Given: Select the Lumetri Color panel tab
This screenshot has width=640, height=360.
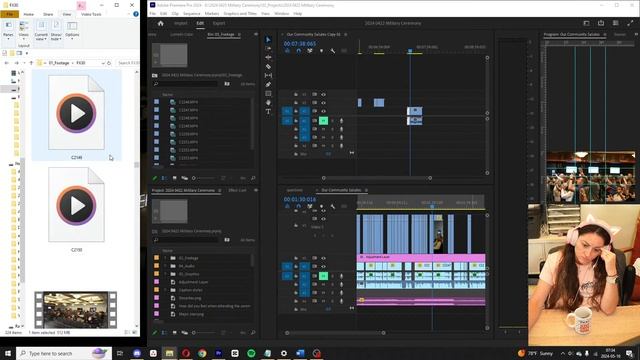Looking at the screenshot, I should [181, 35].
